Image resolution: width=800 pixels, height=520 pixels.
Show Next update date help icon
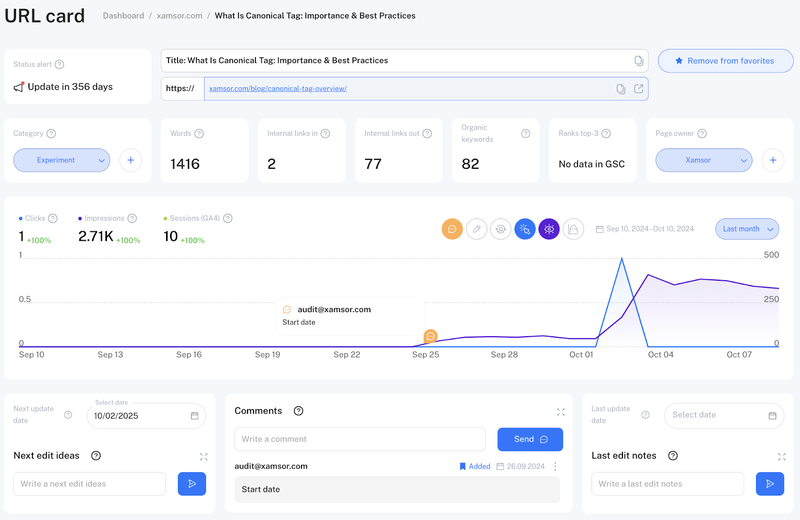68,415
